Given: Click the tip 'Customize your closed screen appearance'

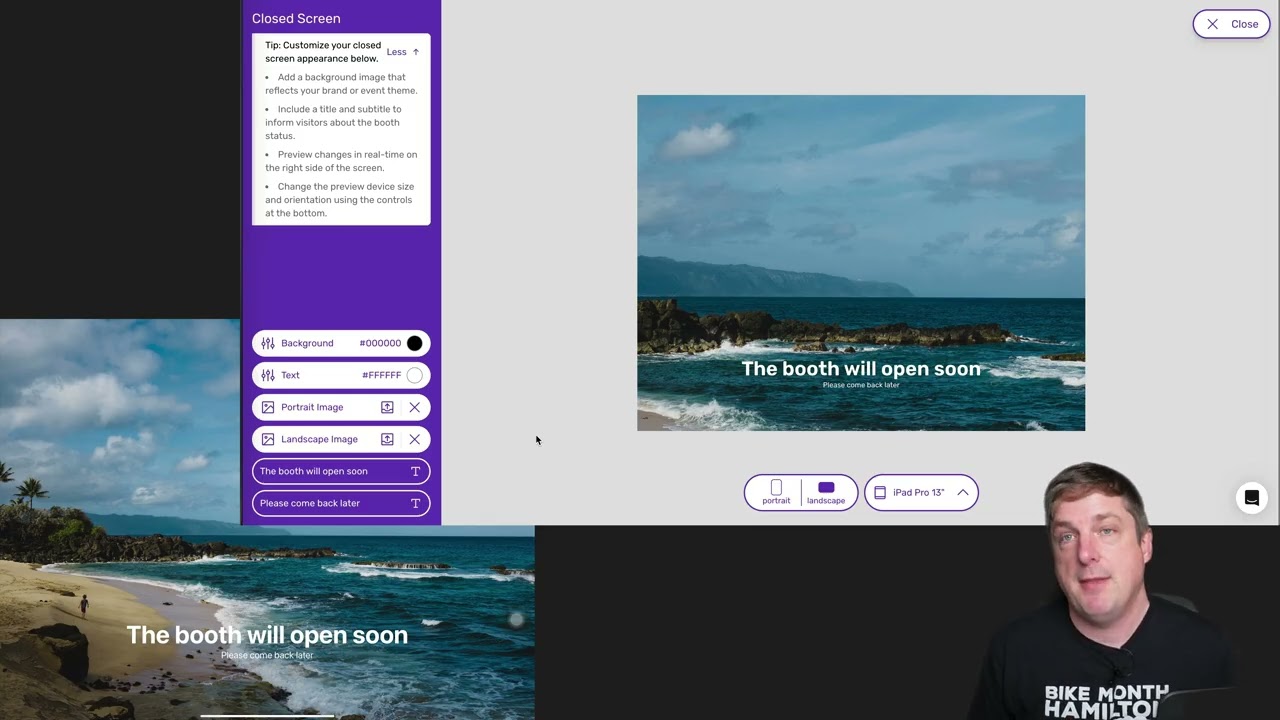Looking at the screenshot, I should click(x=323, y=52).
